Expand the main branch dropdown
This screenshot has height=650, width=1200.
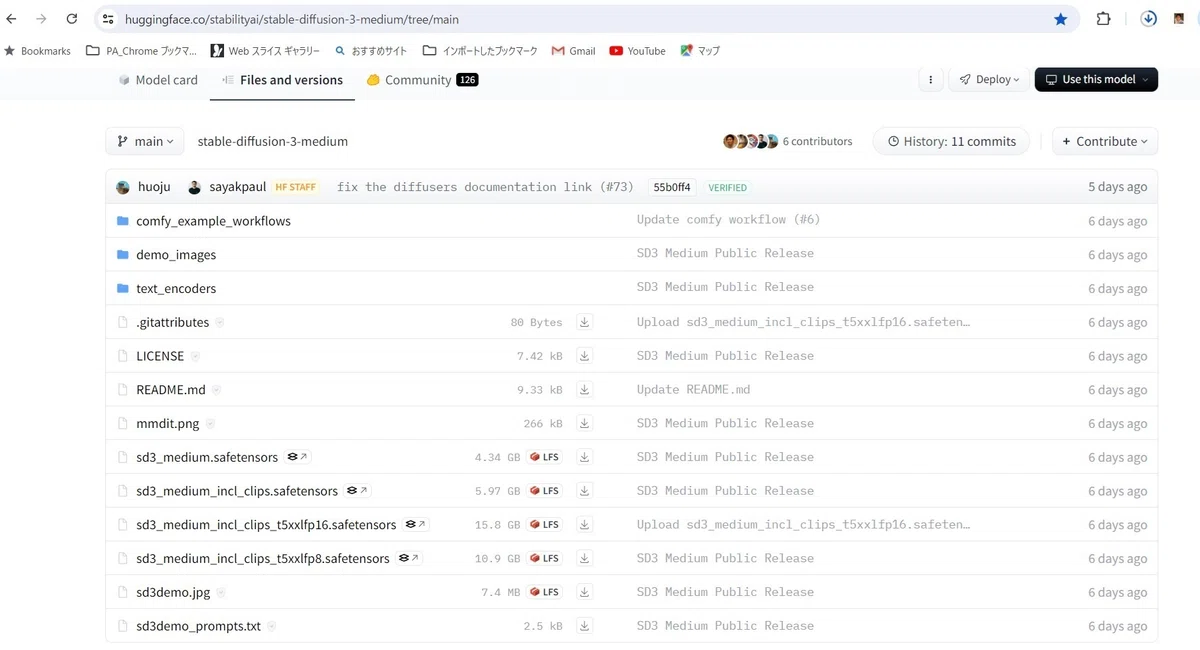tap(145, 141)
